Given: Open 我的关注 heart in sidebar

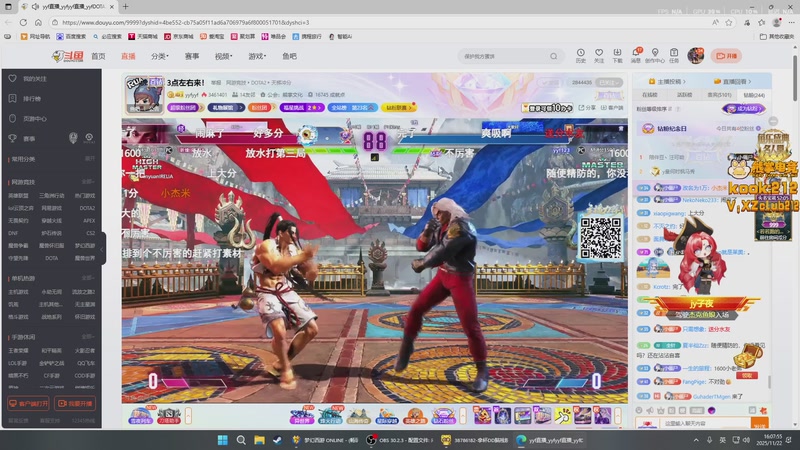Looking at the screenshot, I should (x=13, y=79).
